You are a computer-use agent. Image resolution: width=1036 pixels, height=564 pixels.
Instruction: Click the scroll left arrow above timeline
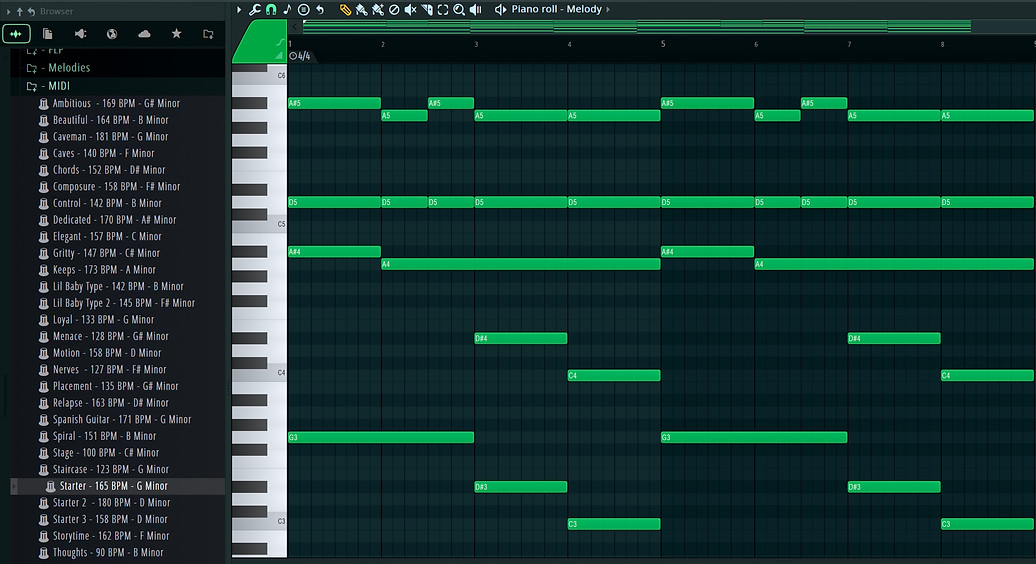point(295,26)
